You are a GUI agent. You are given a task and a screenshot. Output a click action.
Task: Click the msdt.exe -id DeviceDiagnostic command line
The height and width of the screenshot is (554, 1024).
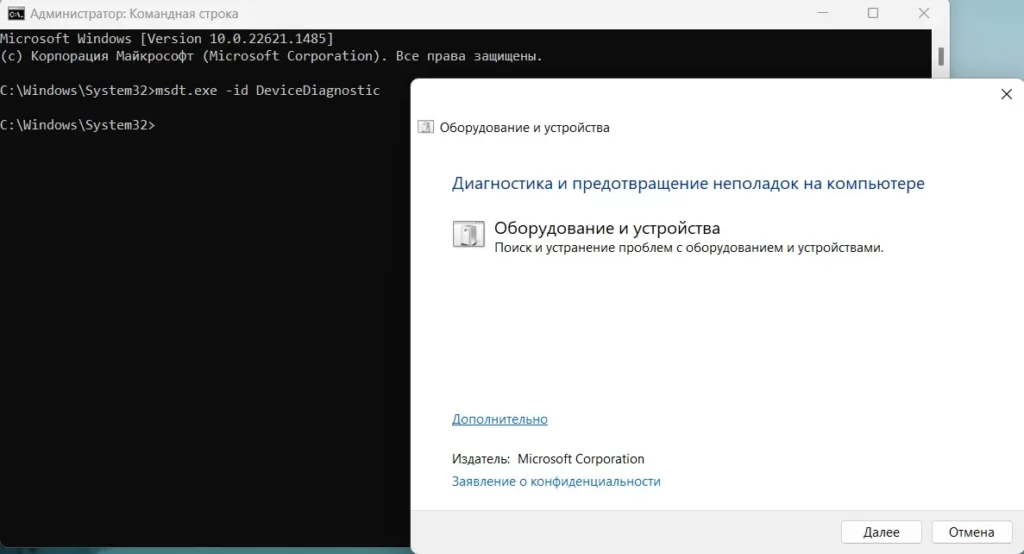pos(190,90)
